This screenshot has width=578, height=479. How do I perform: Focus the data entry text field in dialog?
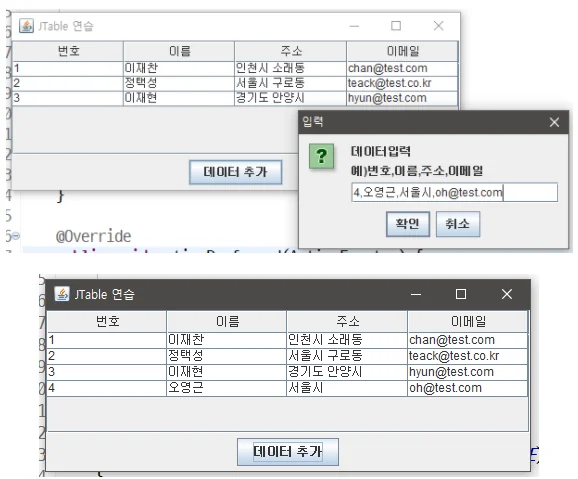(455, 192)
